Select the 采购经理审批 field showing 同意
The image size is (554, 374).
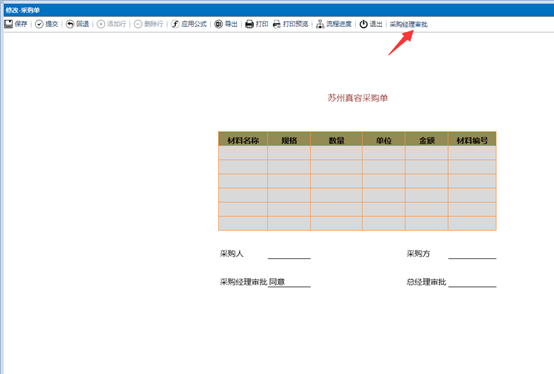289,282
